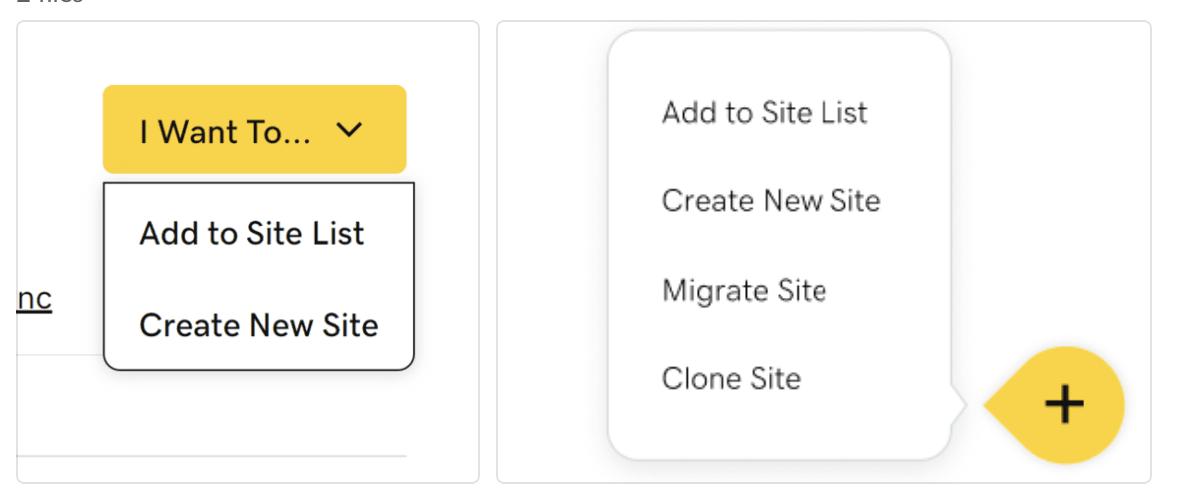Image resolution: width=1194 pixels, height=496 pixels.
Task: Collapse the I Want To menu via chevron
Action: (x=349, y=130)
